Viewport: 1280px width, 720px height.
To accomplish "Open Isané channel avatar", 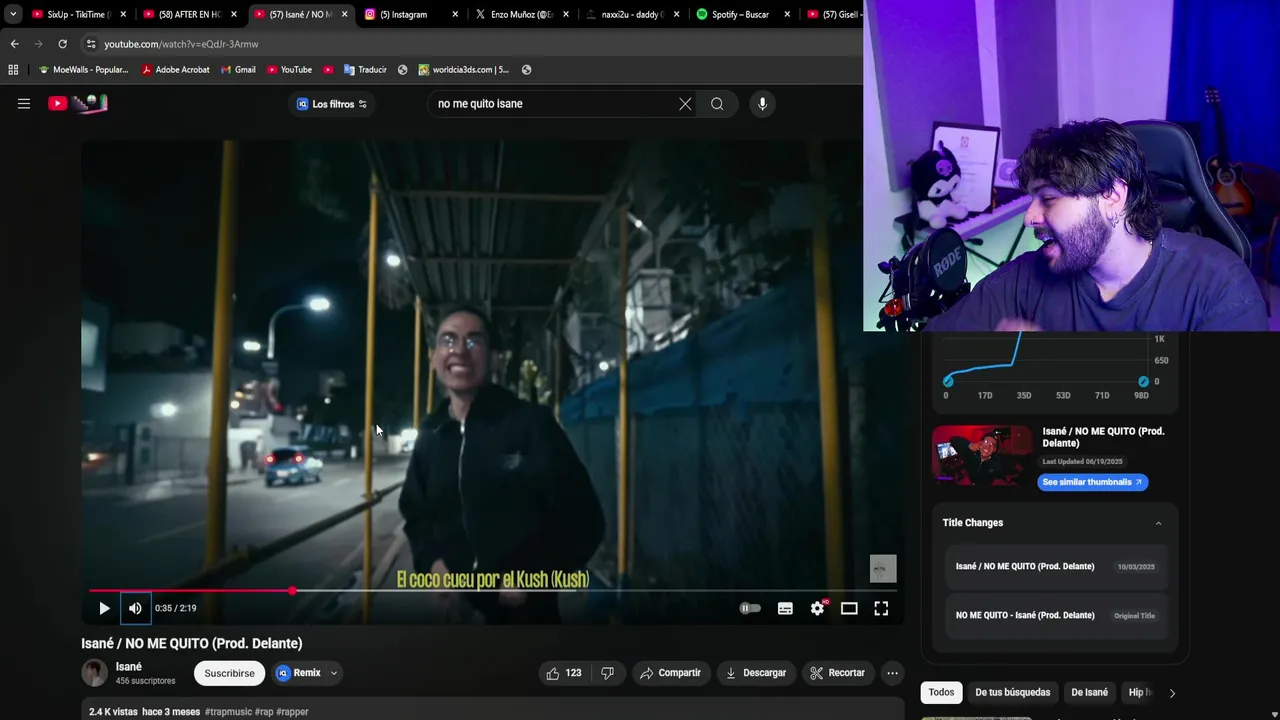I will (x=94, y=673).
